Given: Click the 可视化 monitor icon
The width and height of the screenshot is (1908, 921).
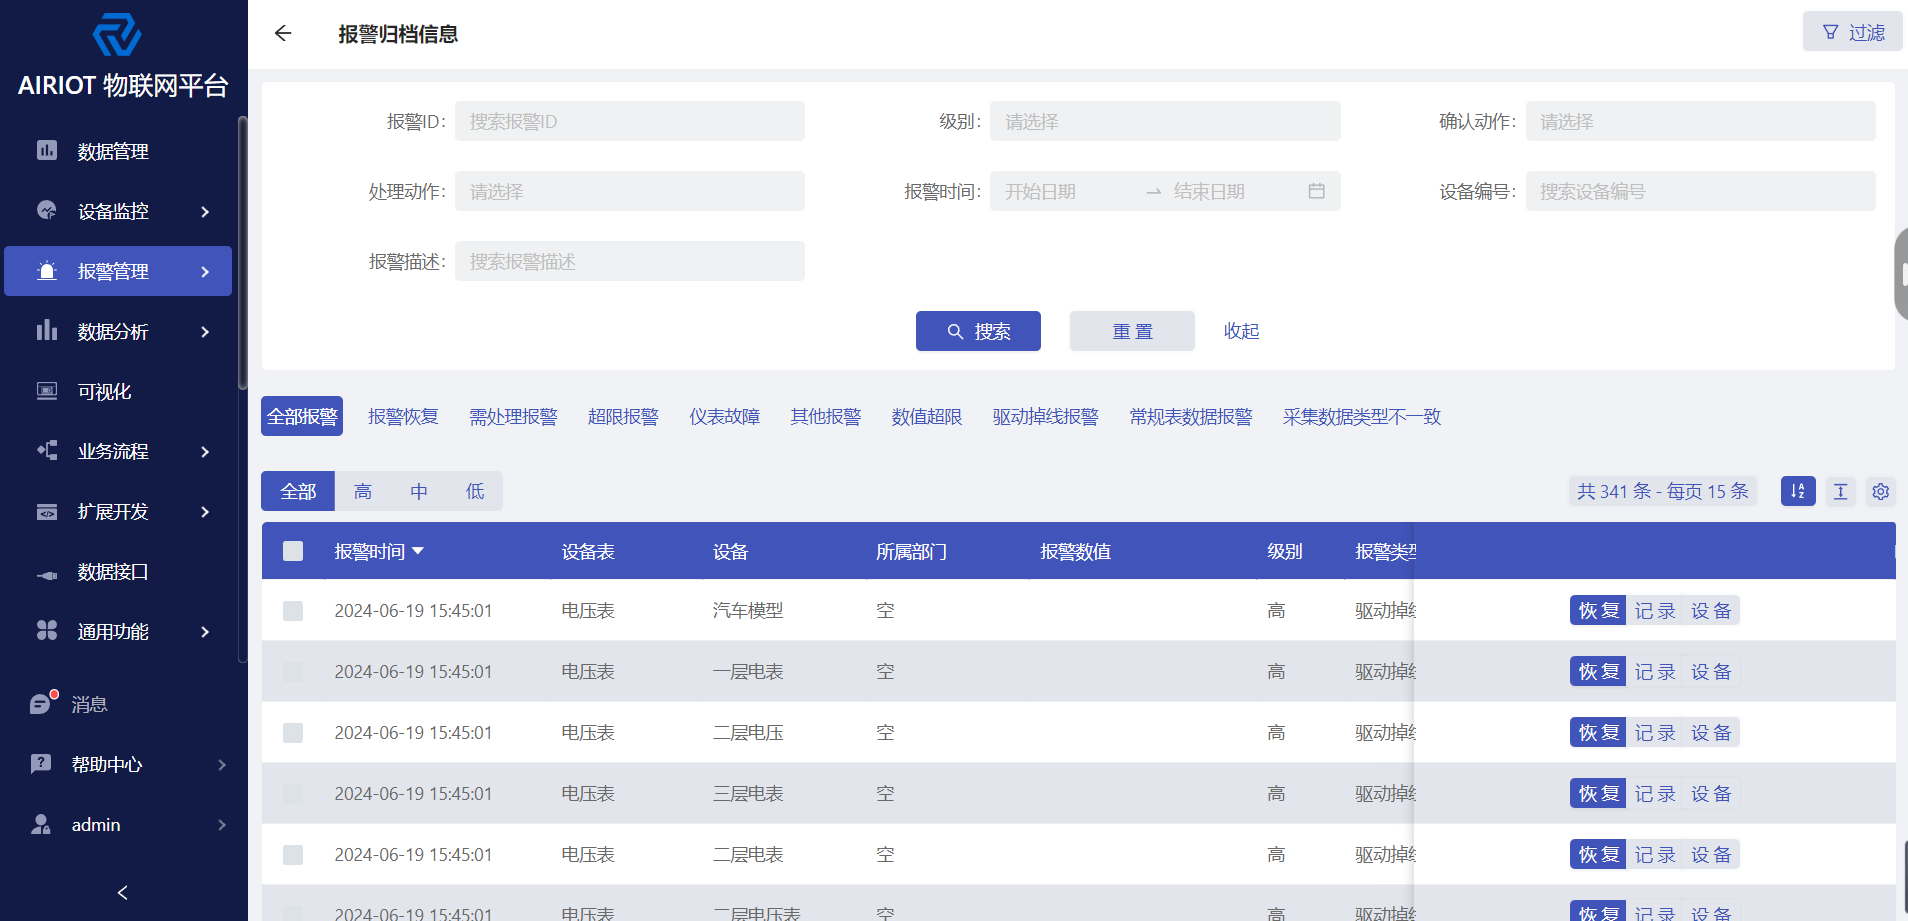Looking at the screenshot, I should 47,390.
